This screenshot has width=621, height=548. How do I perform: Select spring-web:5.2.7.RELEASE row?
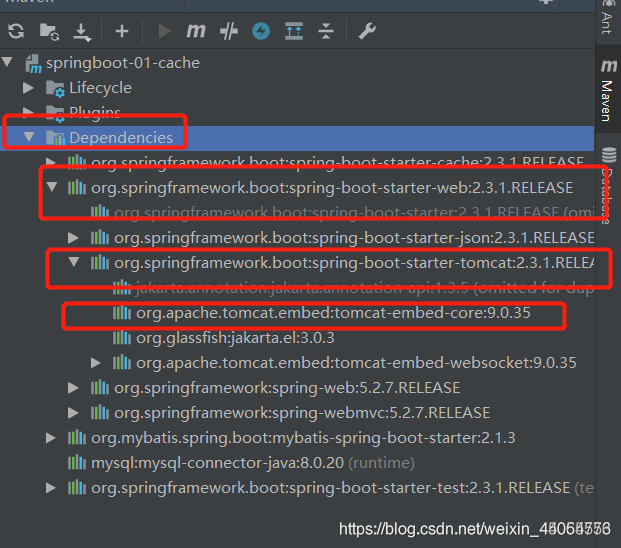click(297, 388)
